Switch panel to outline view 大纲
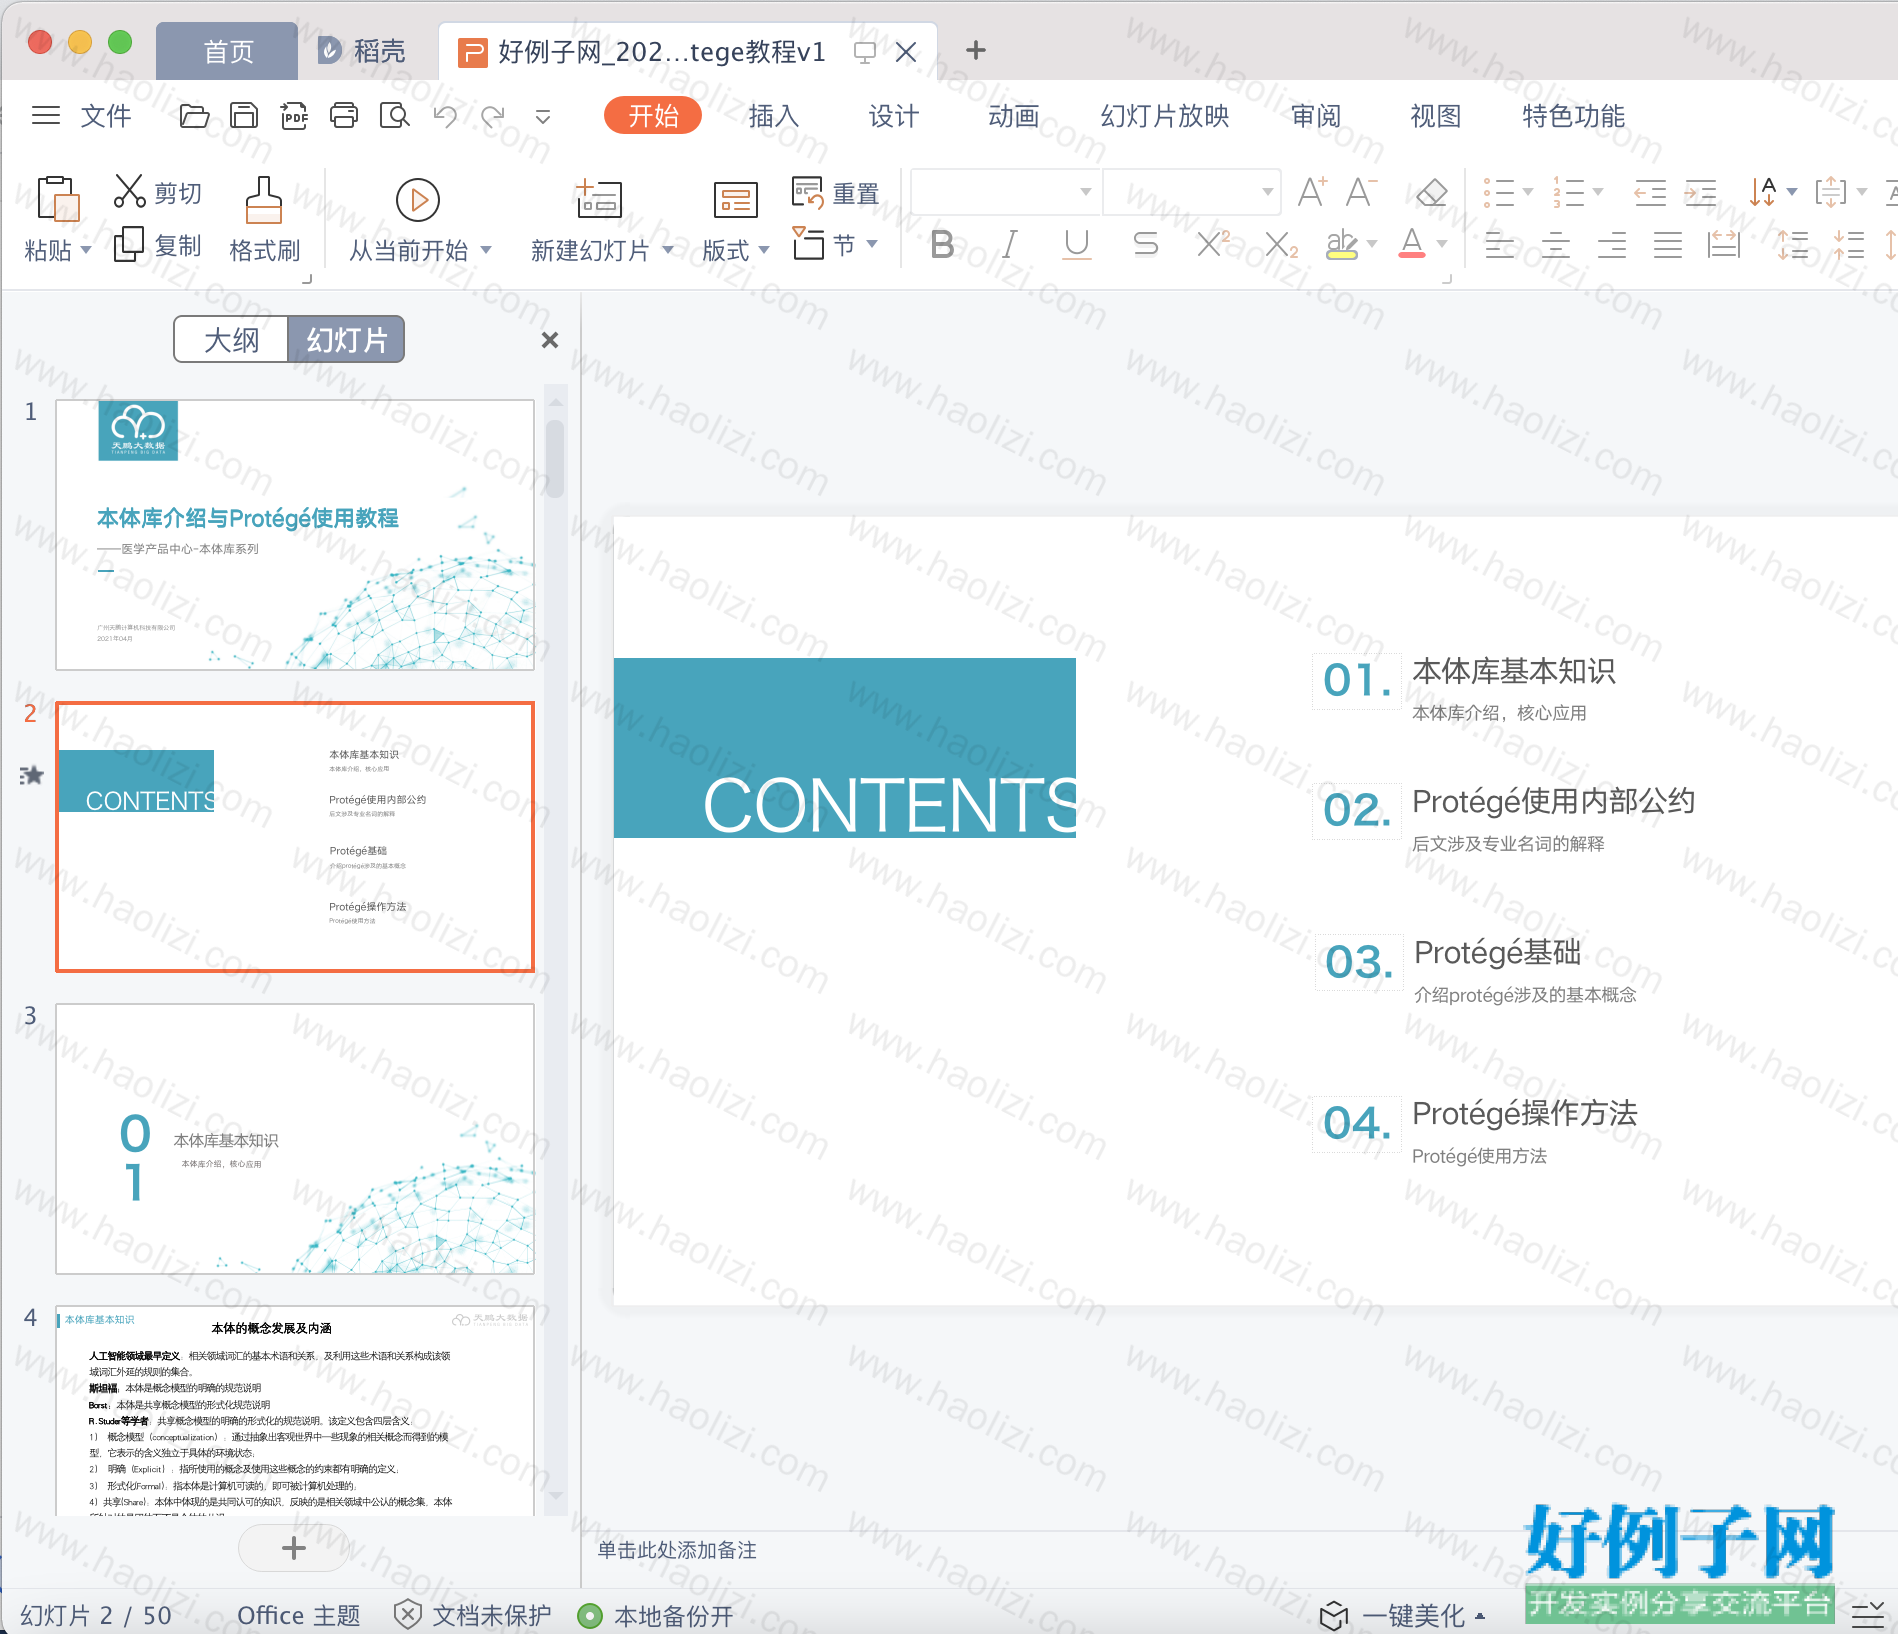The image size is (1898, 1634). click(x=231, y=340)
